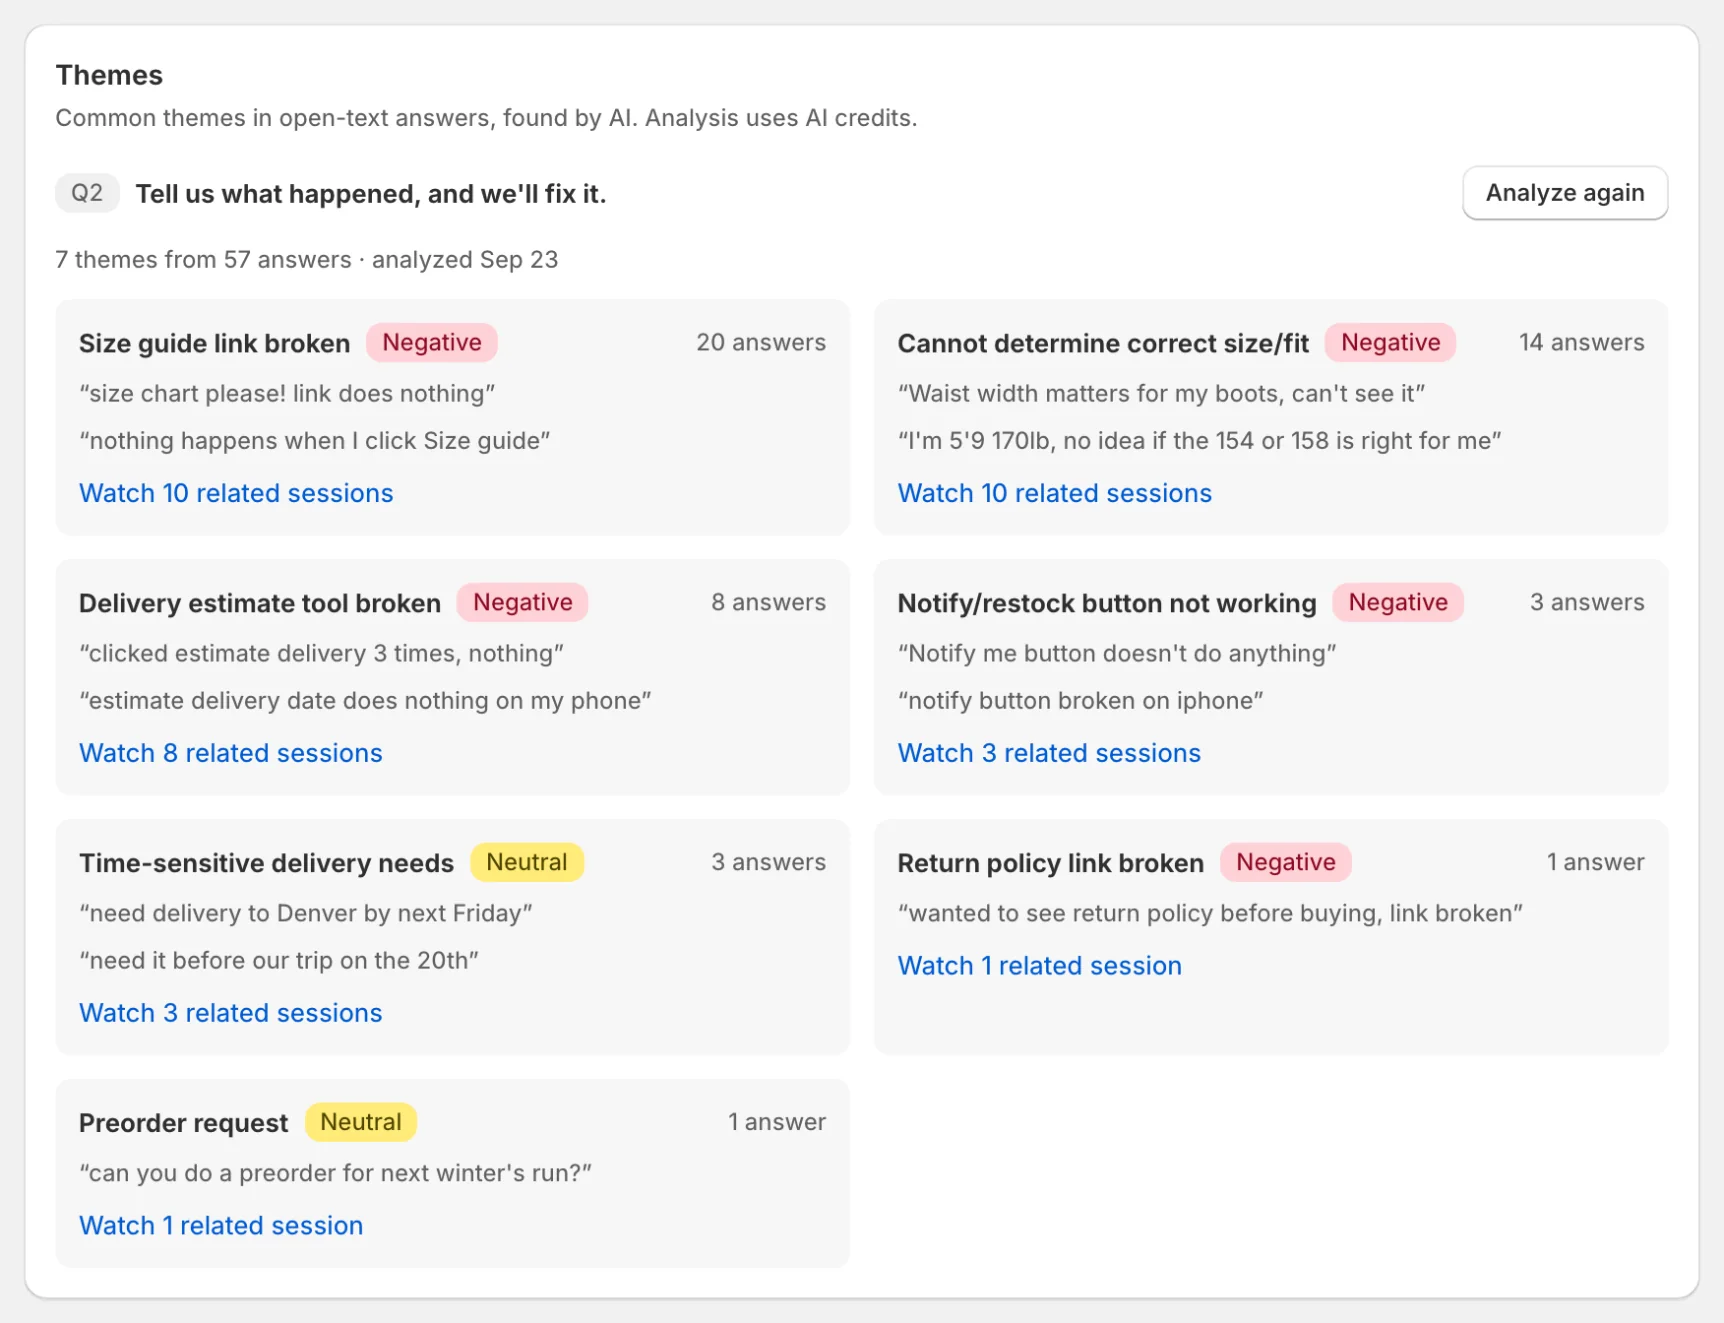Screen dimensions: 1724x1323
Task: Click the quote about waist width for boots
Action: 1161,393
